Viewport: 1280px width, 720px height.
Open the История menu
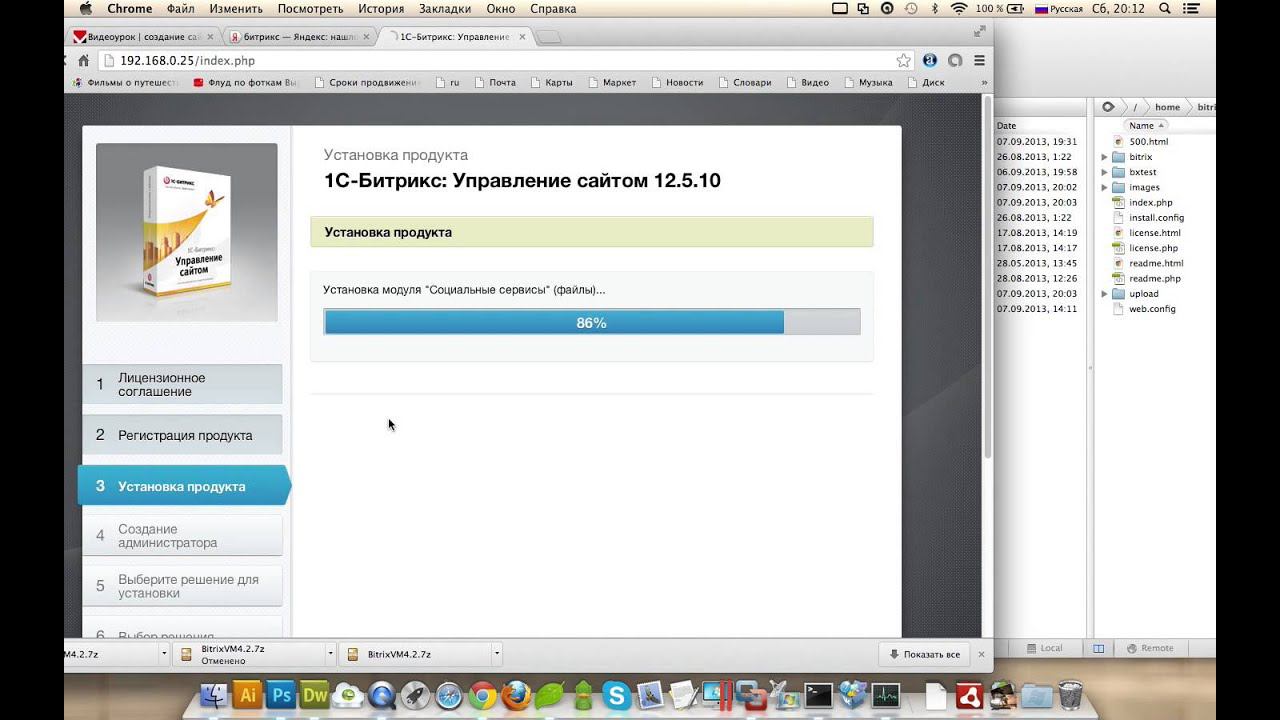click(x=381, y=9)
